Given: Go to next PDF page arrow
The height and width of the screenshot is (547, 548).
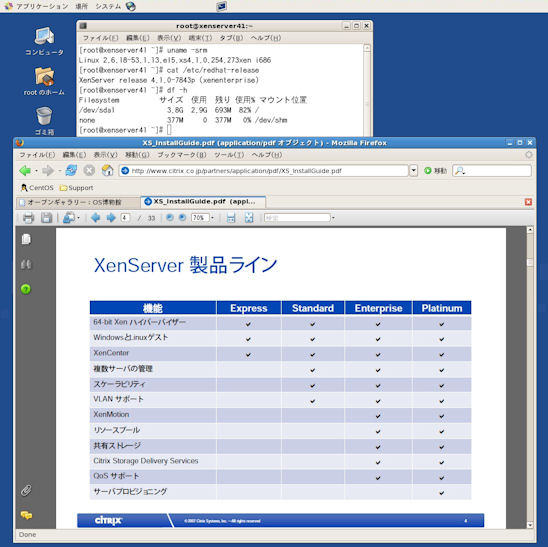Looking at the screenshot, I should point(111,218).
